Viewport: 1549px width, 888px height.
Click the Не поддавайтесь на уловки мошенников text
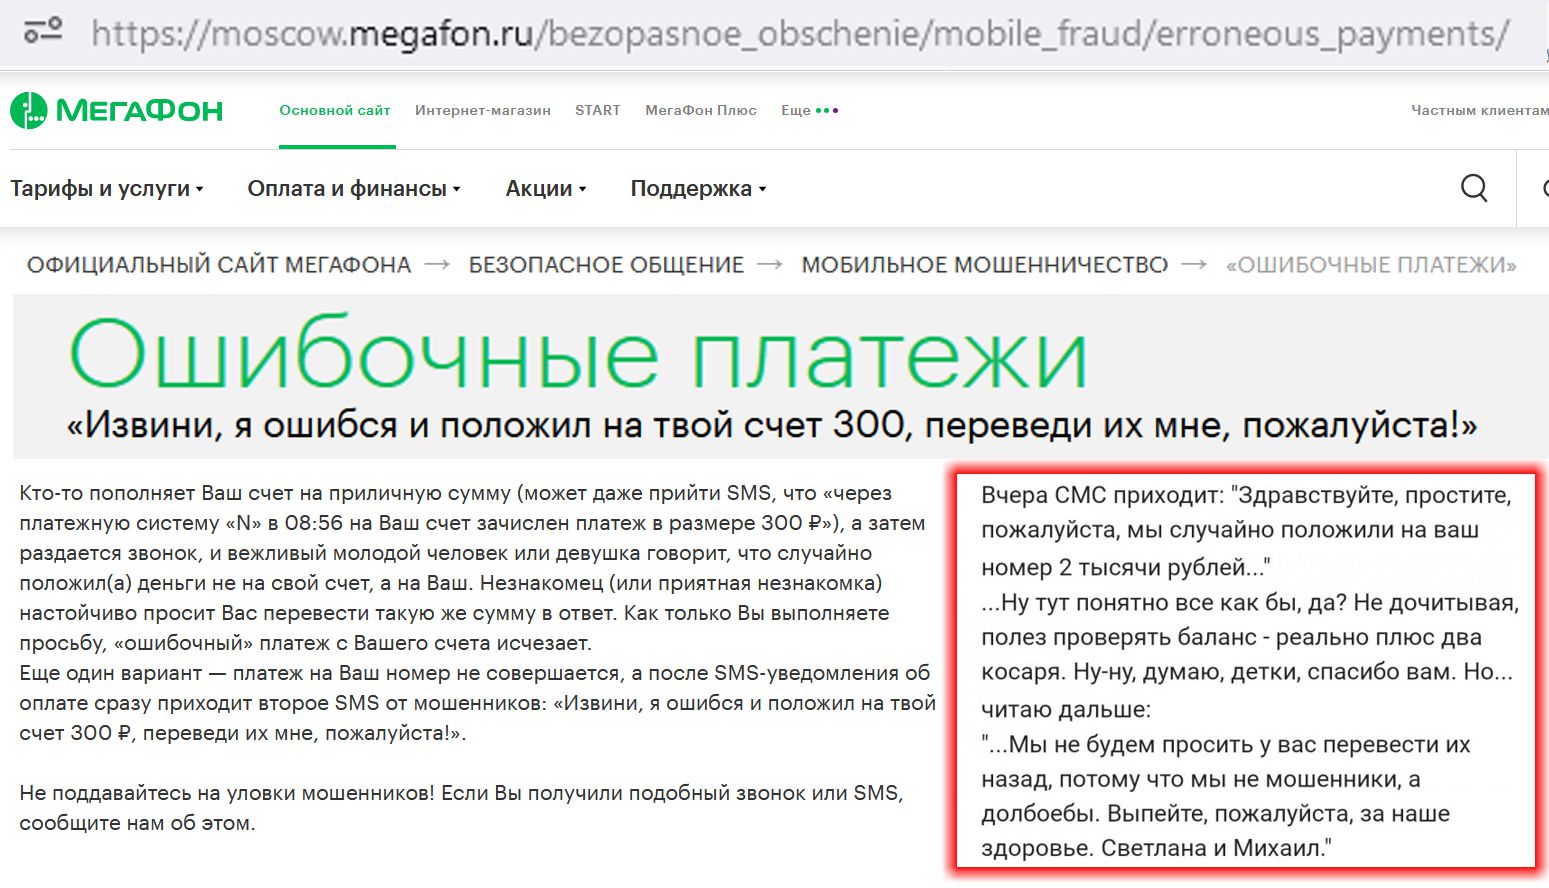click(461, 808)
